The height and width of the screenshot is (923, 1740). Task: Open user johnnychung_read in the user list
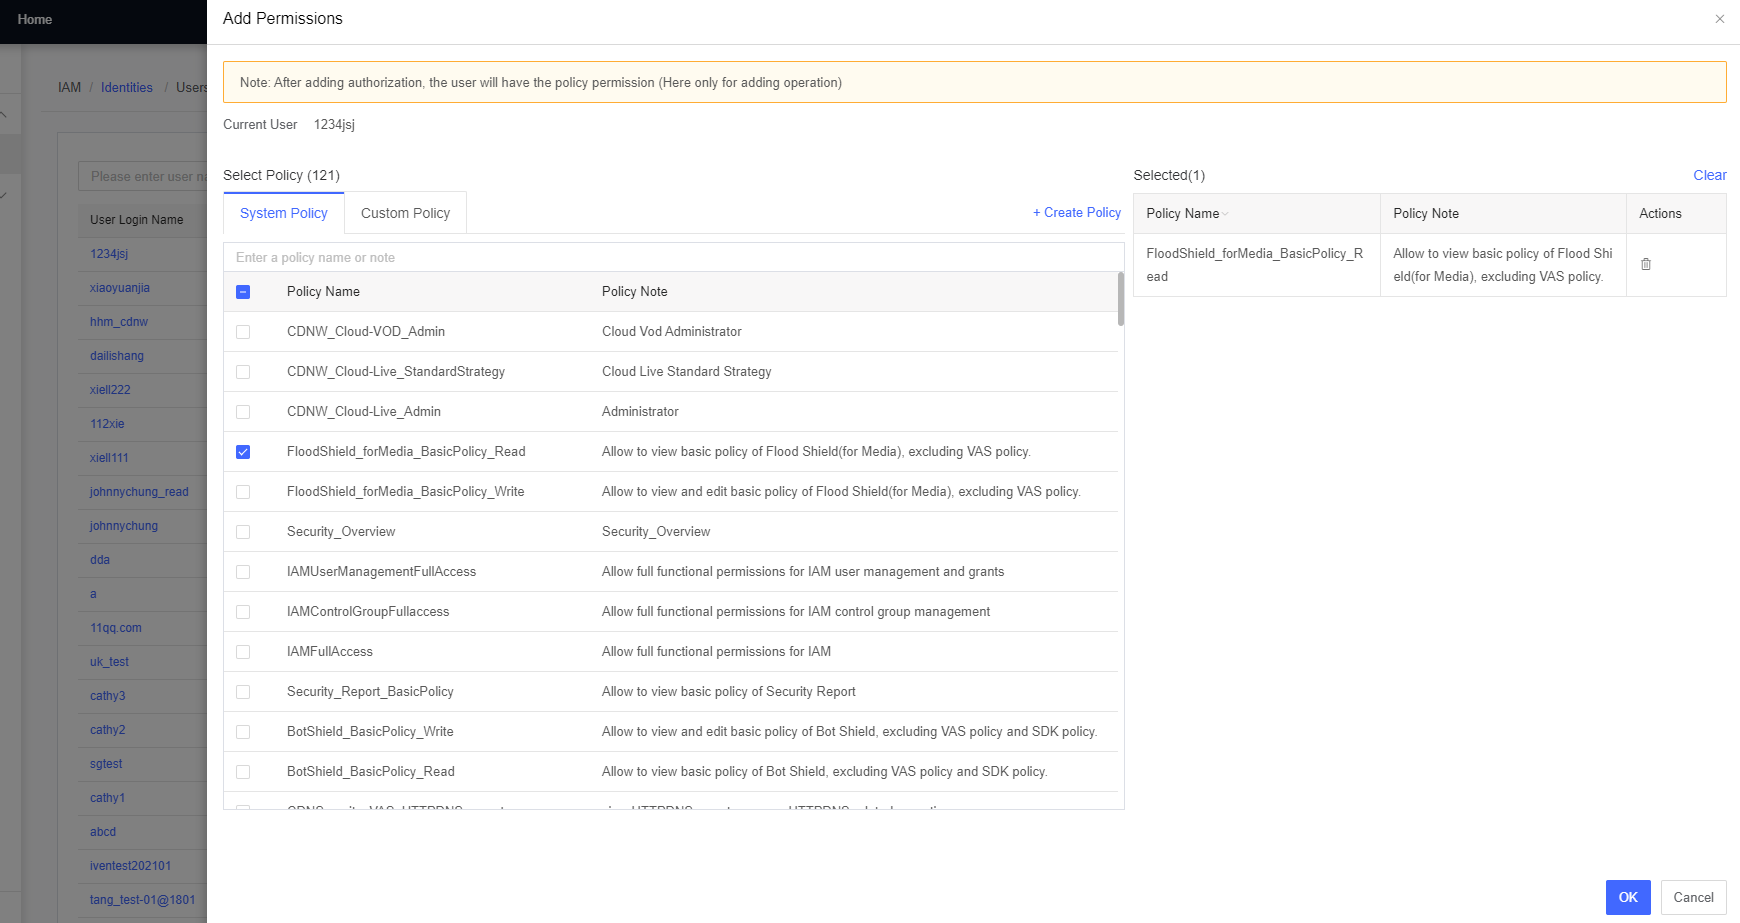pos(139,492)
